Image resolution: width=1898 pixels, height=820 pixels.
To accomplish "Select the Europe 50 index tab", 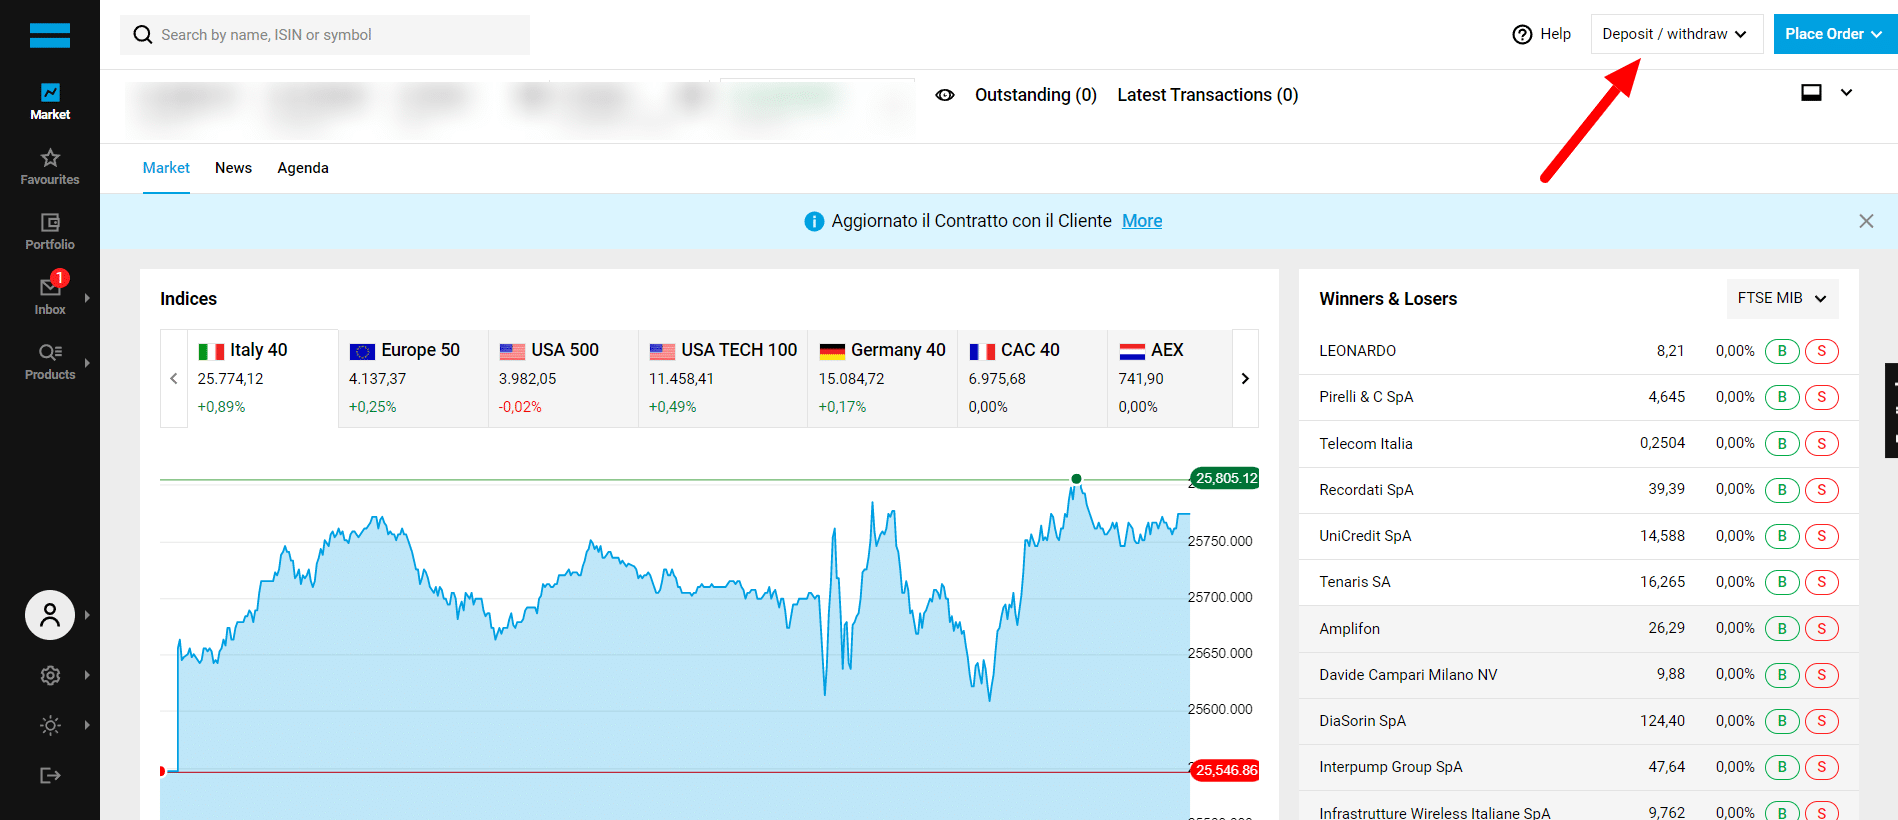I will [413, 378].
